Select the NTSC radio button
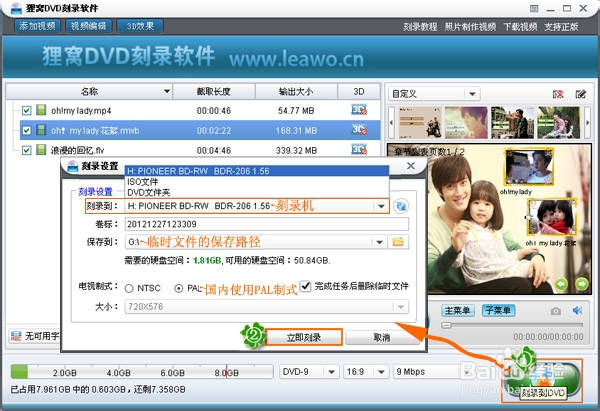 coord(129,288)
